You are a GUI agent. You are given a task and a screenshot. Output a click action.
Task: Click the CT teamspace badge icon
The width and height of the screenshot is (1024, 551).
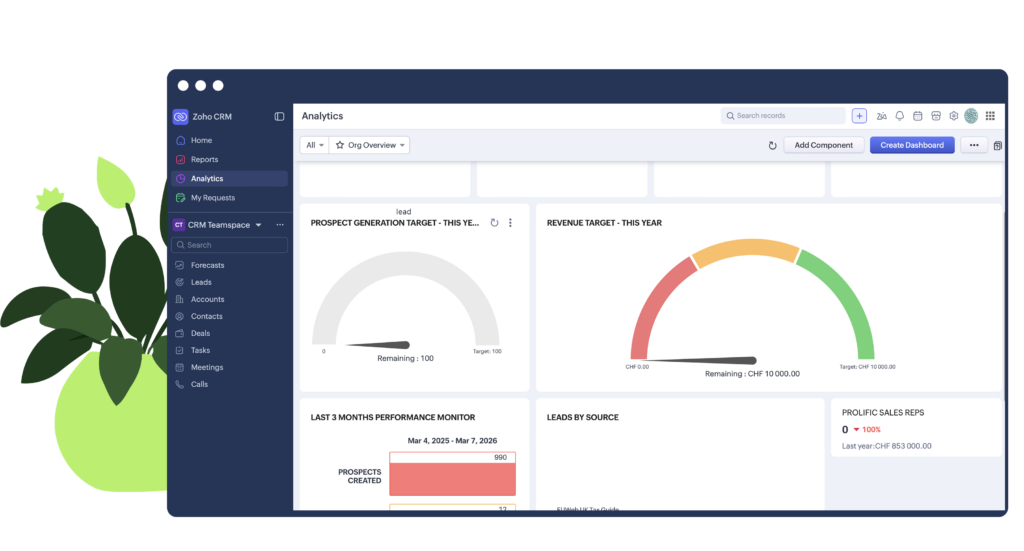click(x=178, y=225)
